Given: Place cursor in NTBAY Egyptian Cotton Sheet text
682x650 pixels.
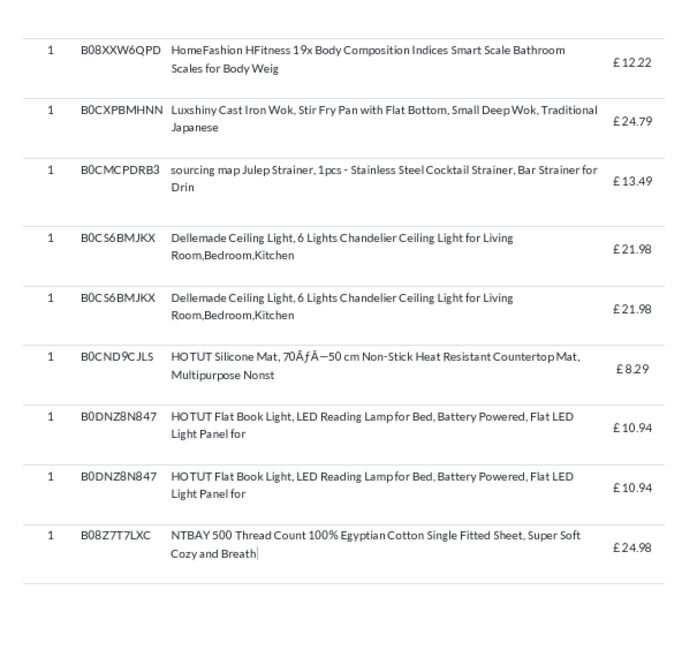Looking at the screenshot, I should pos(375,544).
